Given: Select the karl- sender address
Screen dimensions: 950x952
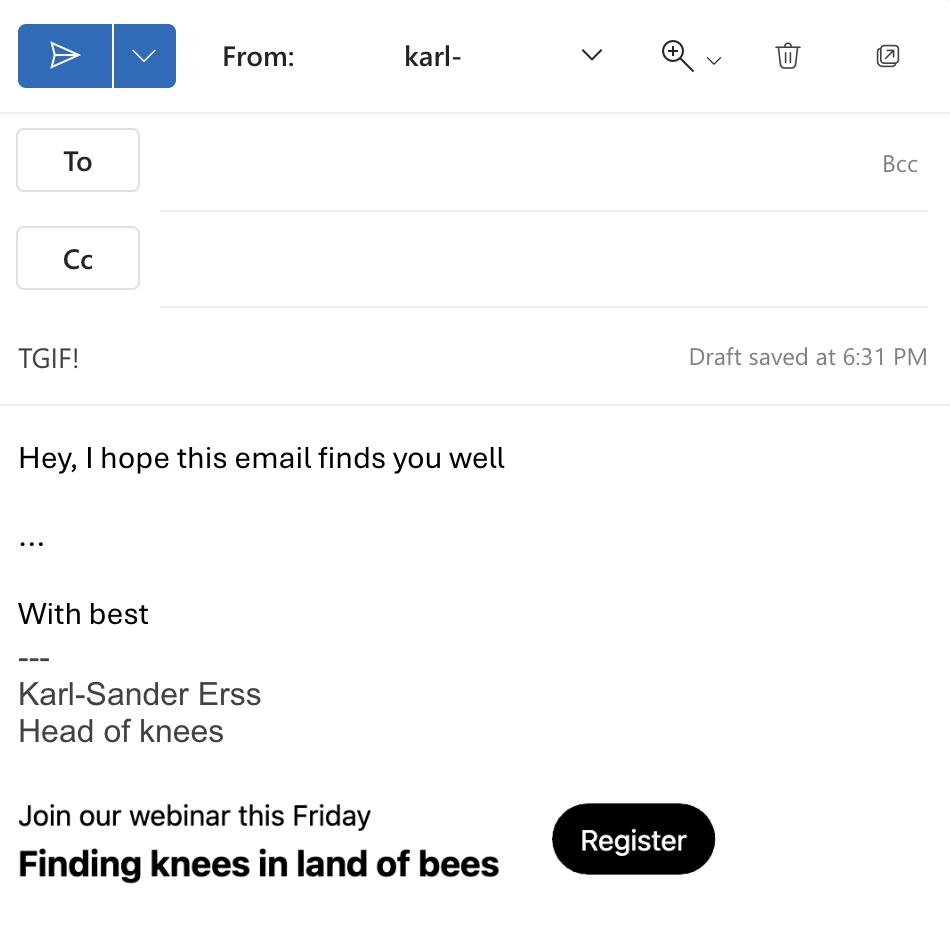Looking at the screenshot, I should (432, 56).
